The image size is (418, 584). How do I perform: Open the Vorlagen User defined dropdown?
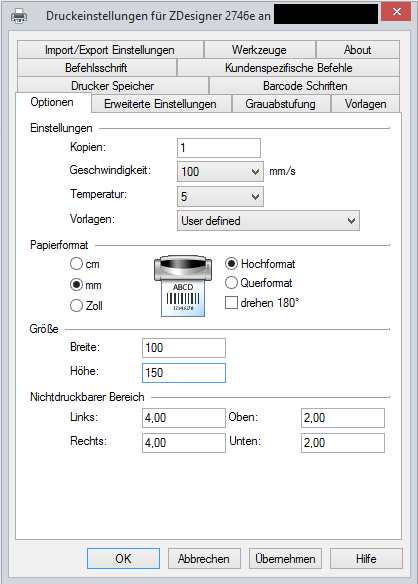[x=268, y=220]
